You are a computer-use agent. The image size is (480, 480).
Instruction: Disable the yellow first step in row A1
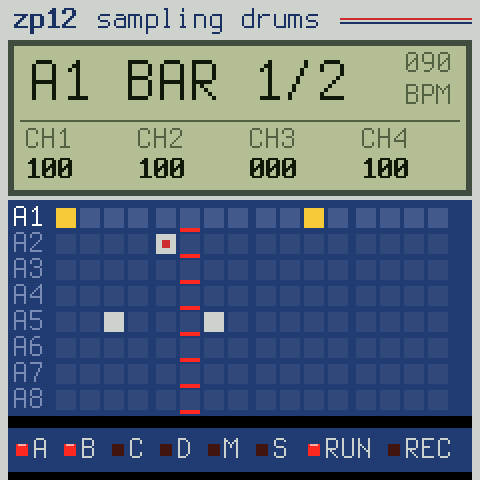66,218
